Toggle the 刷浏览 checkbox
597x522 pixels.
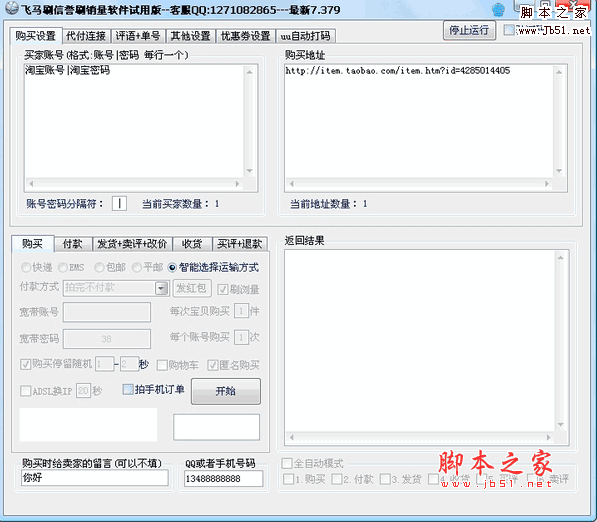[x=223, y=290]
